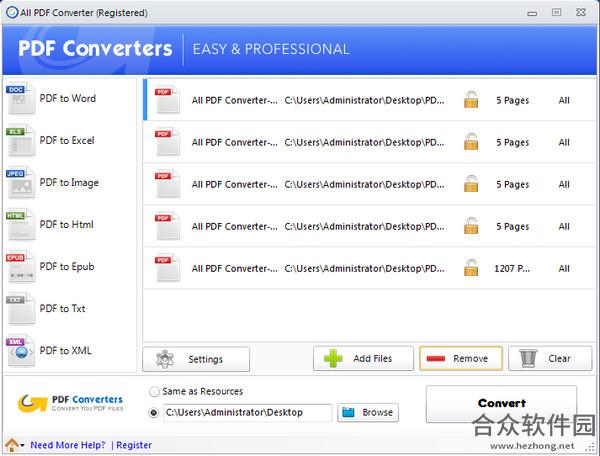Click the PDF file icon in the second row

(x=167, y=142)
